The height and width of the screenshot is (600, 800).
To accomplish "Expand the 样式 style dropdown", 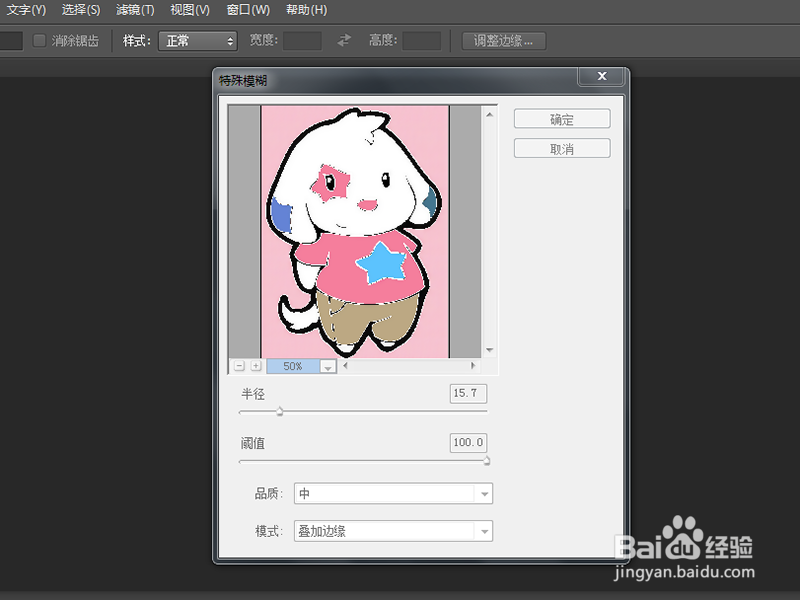I will click(x=198, y=41).
